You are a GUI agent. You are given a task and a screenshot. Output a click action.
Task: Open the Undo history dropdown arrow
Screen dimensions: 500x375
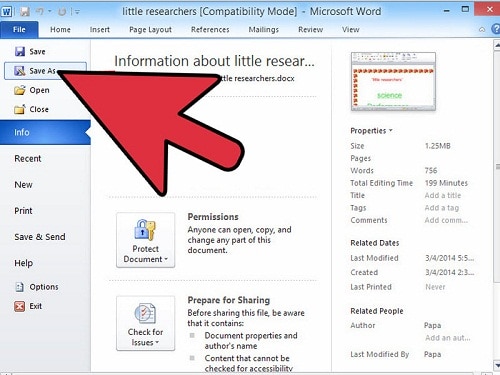pos(50,12)
